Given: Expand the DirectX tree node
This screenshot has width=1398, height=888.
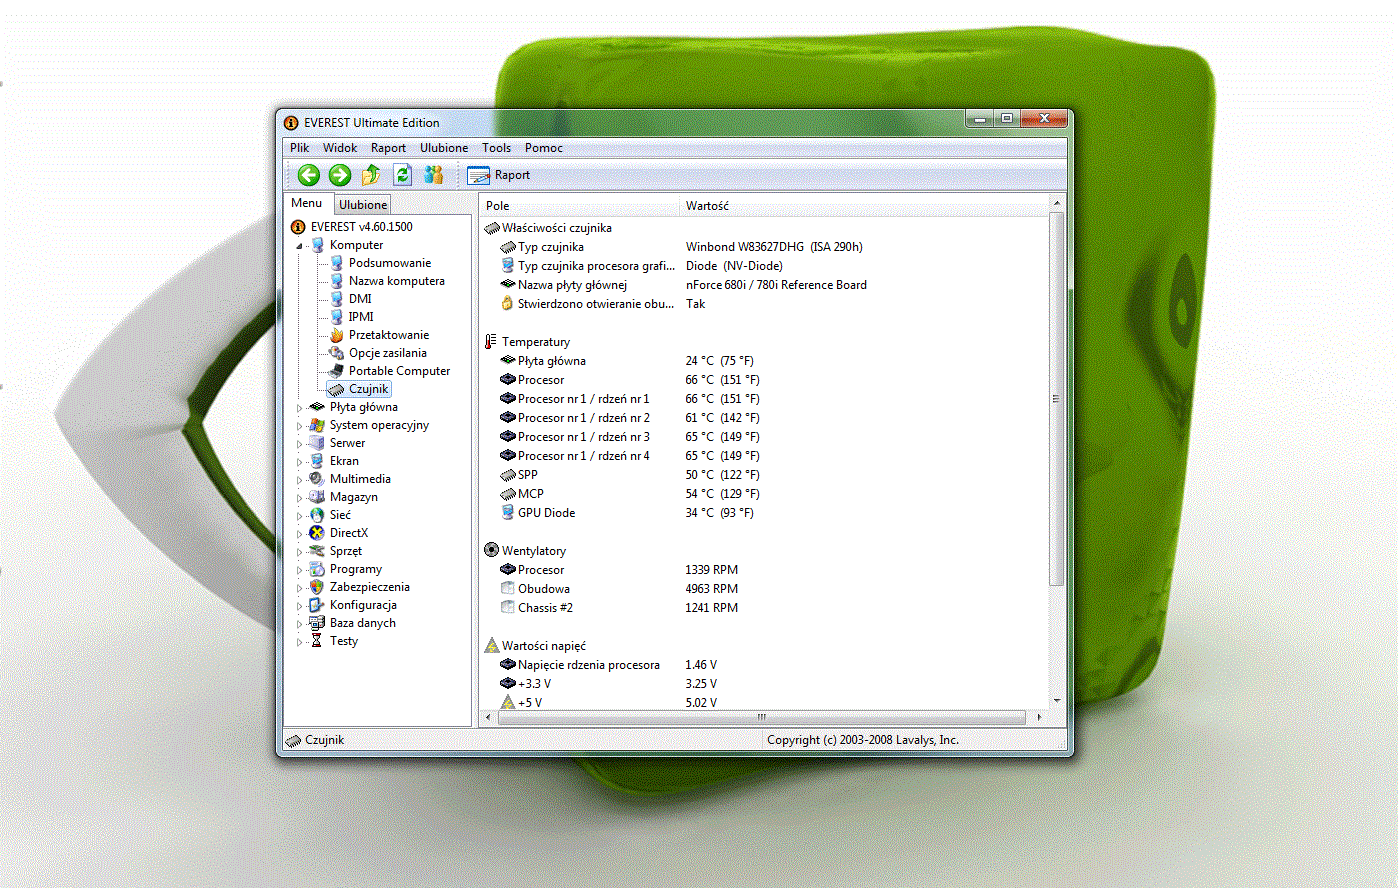Looking at the screenshot, I should (x=299, y=534).
